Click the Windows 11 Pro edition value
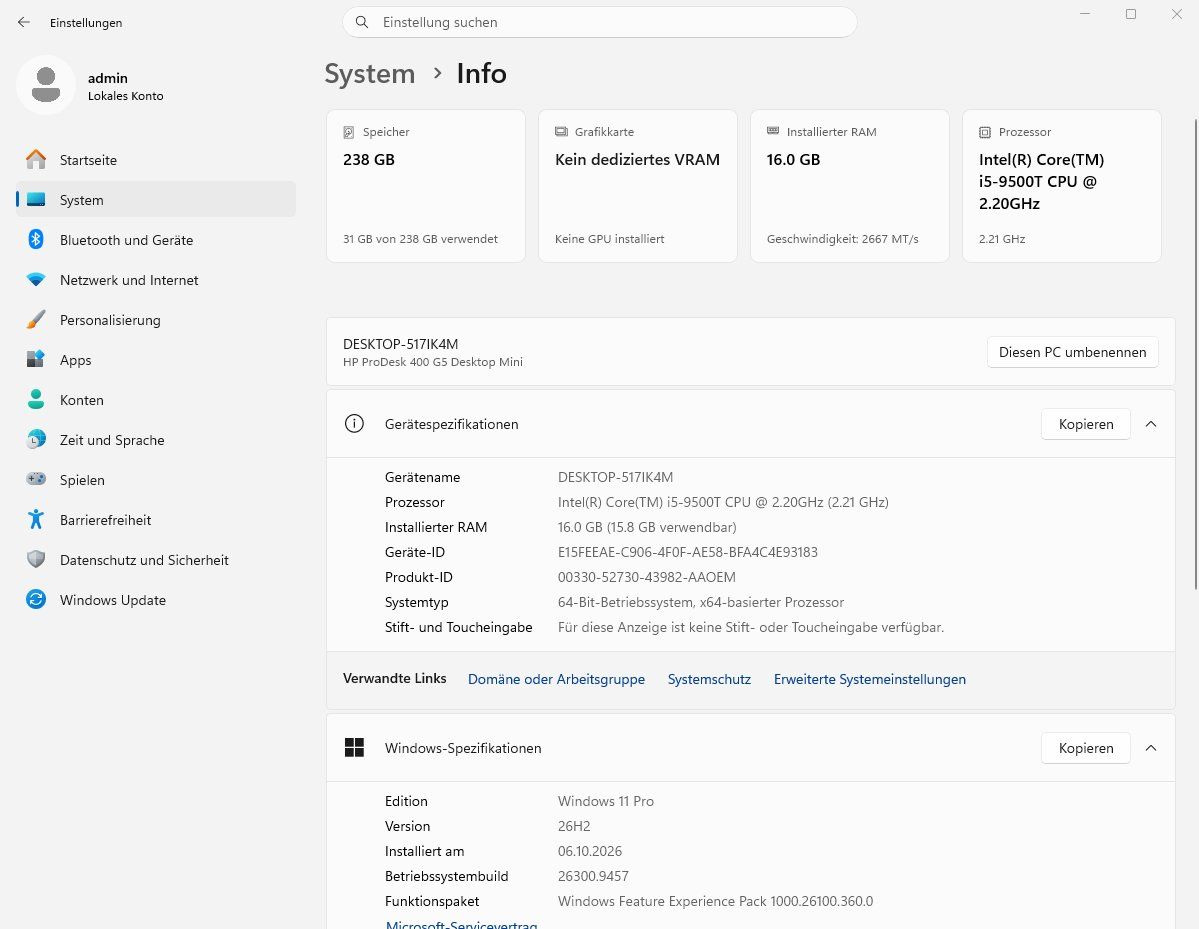This screenshot has height=929, width=1199. click(x=606, y=801)
